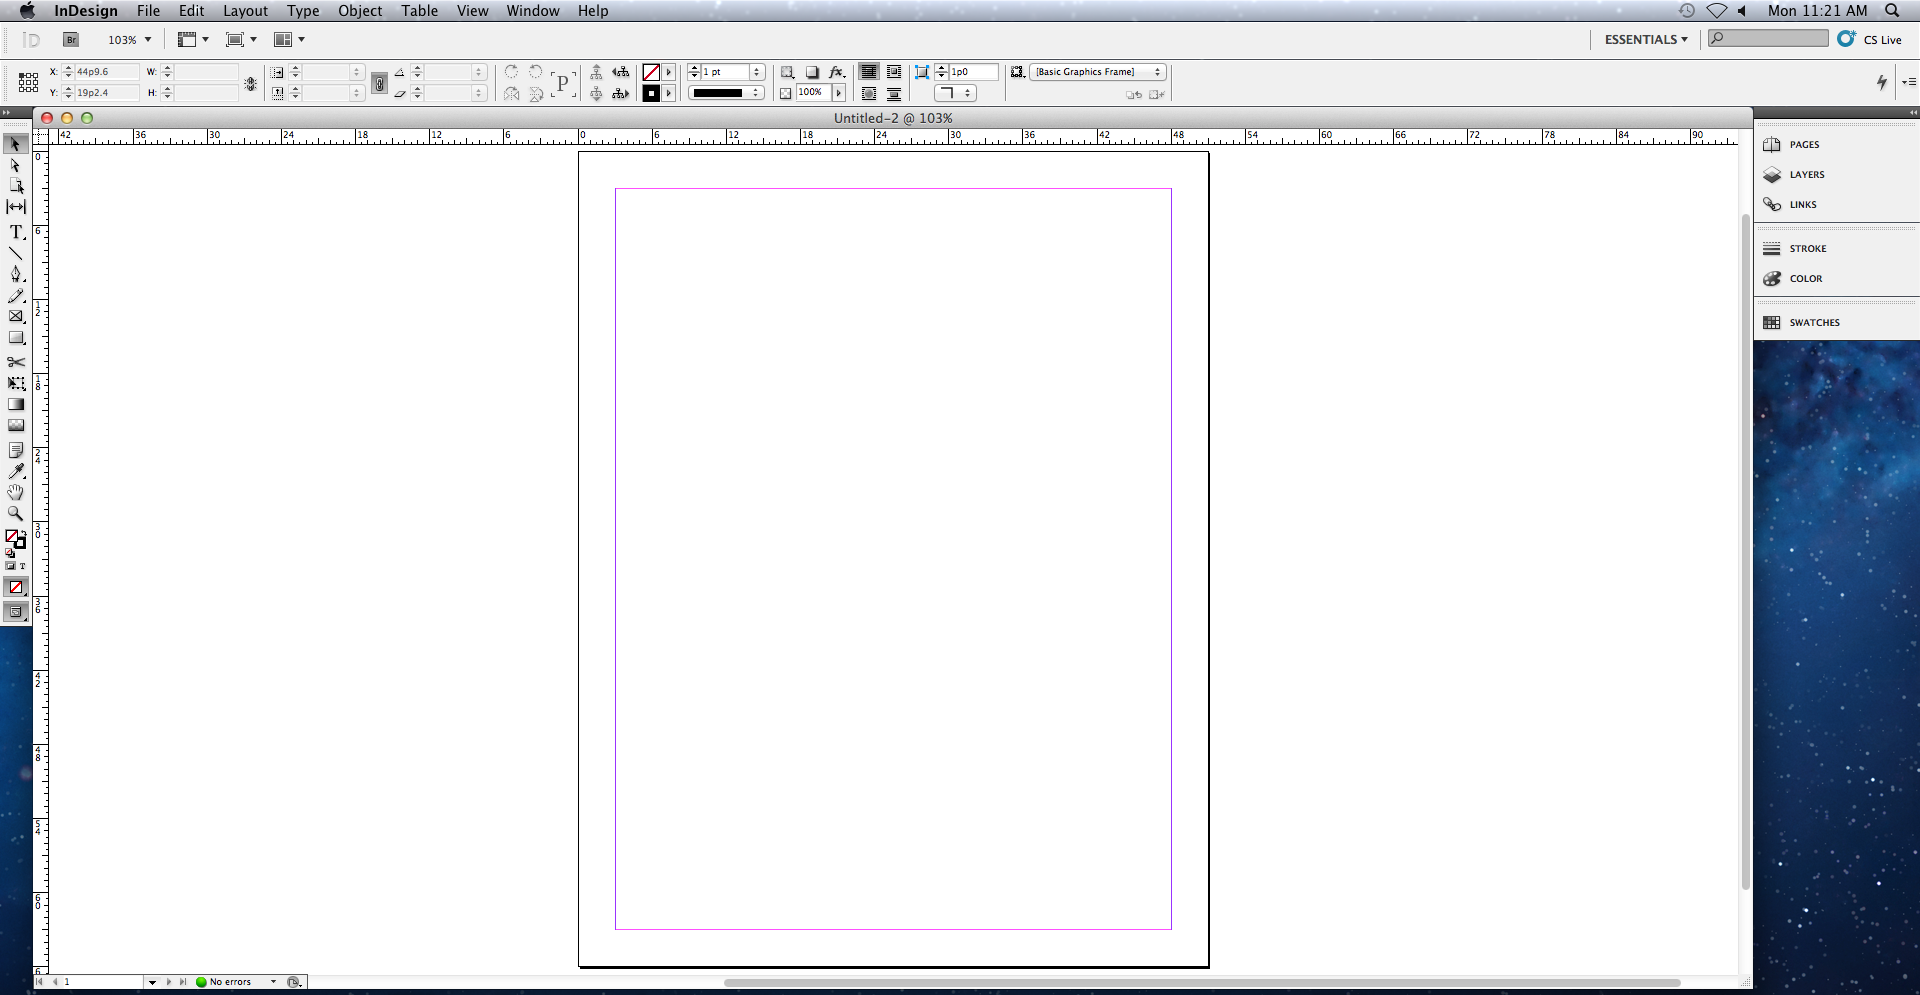Select the Pen tool

[x=16, y=274]
